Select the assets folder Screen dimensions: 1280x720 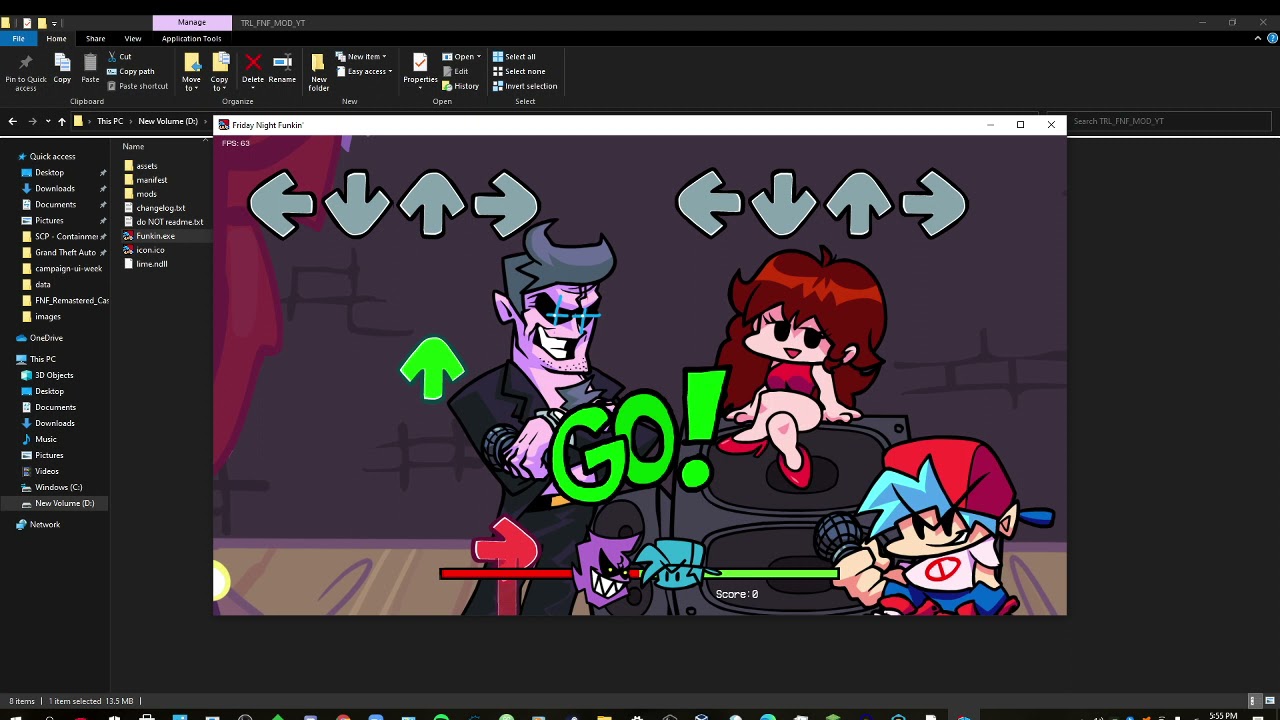[x=147, y=166]
